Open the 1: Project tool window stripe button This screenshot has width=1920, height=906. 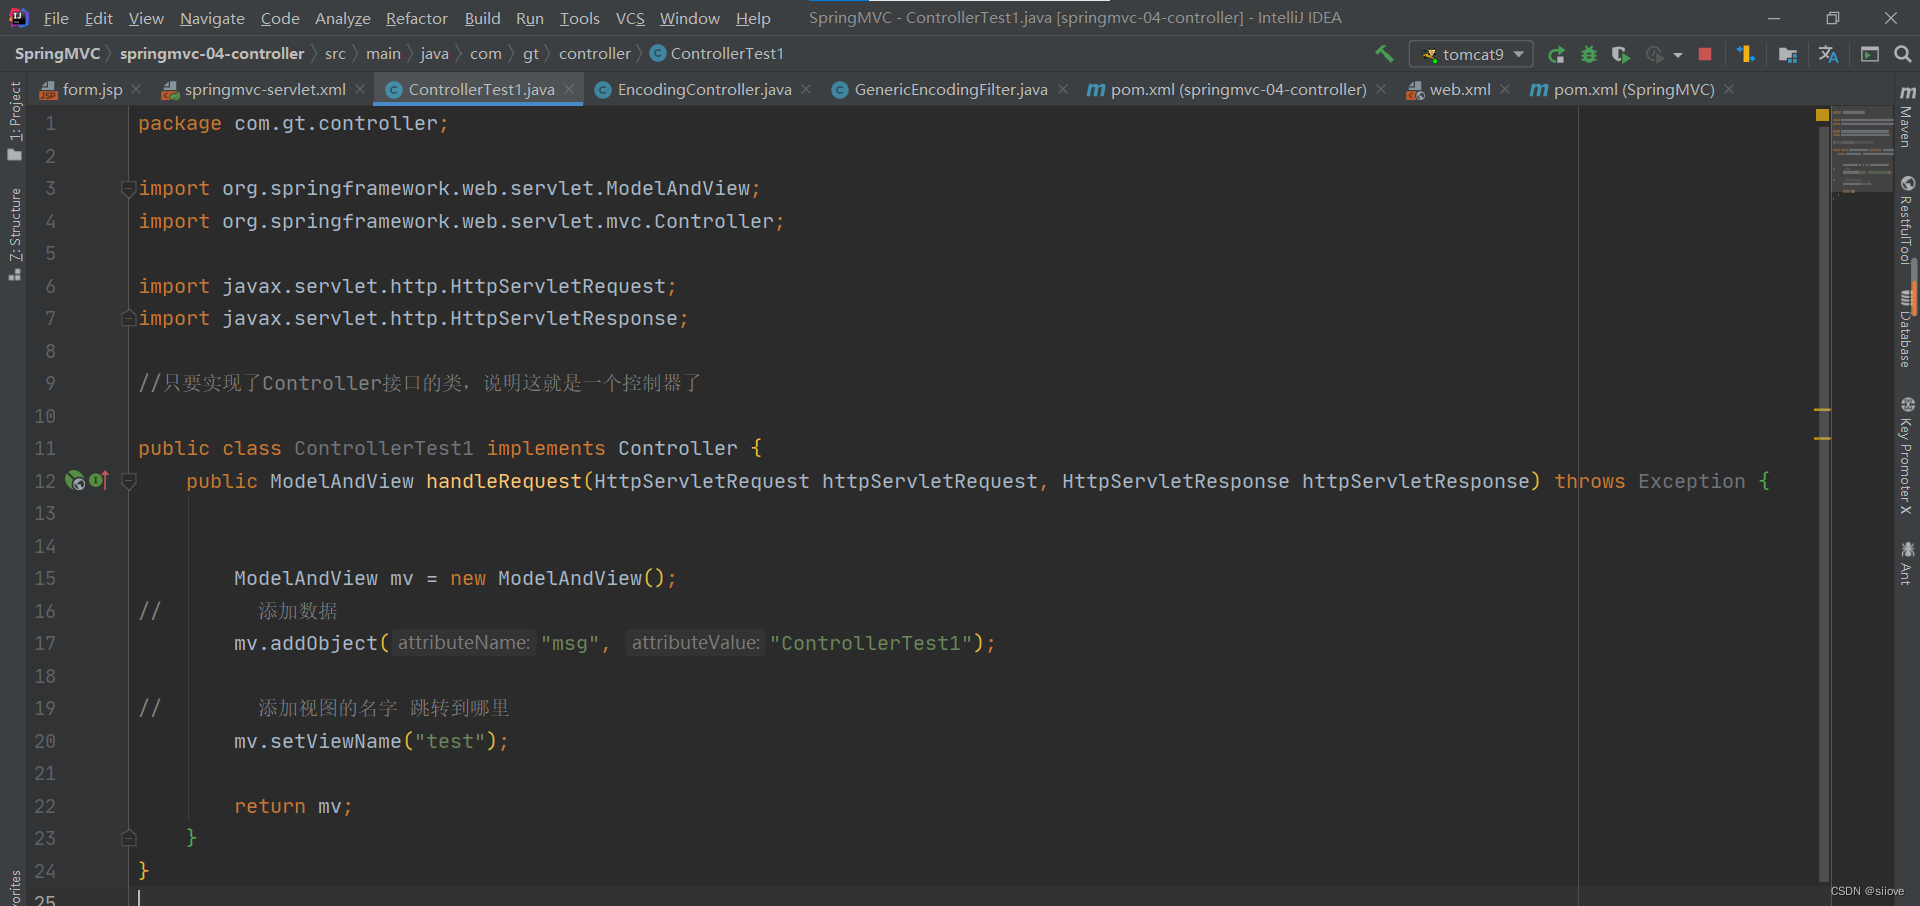[14, 110]
